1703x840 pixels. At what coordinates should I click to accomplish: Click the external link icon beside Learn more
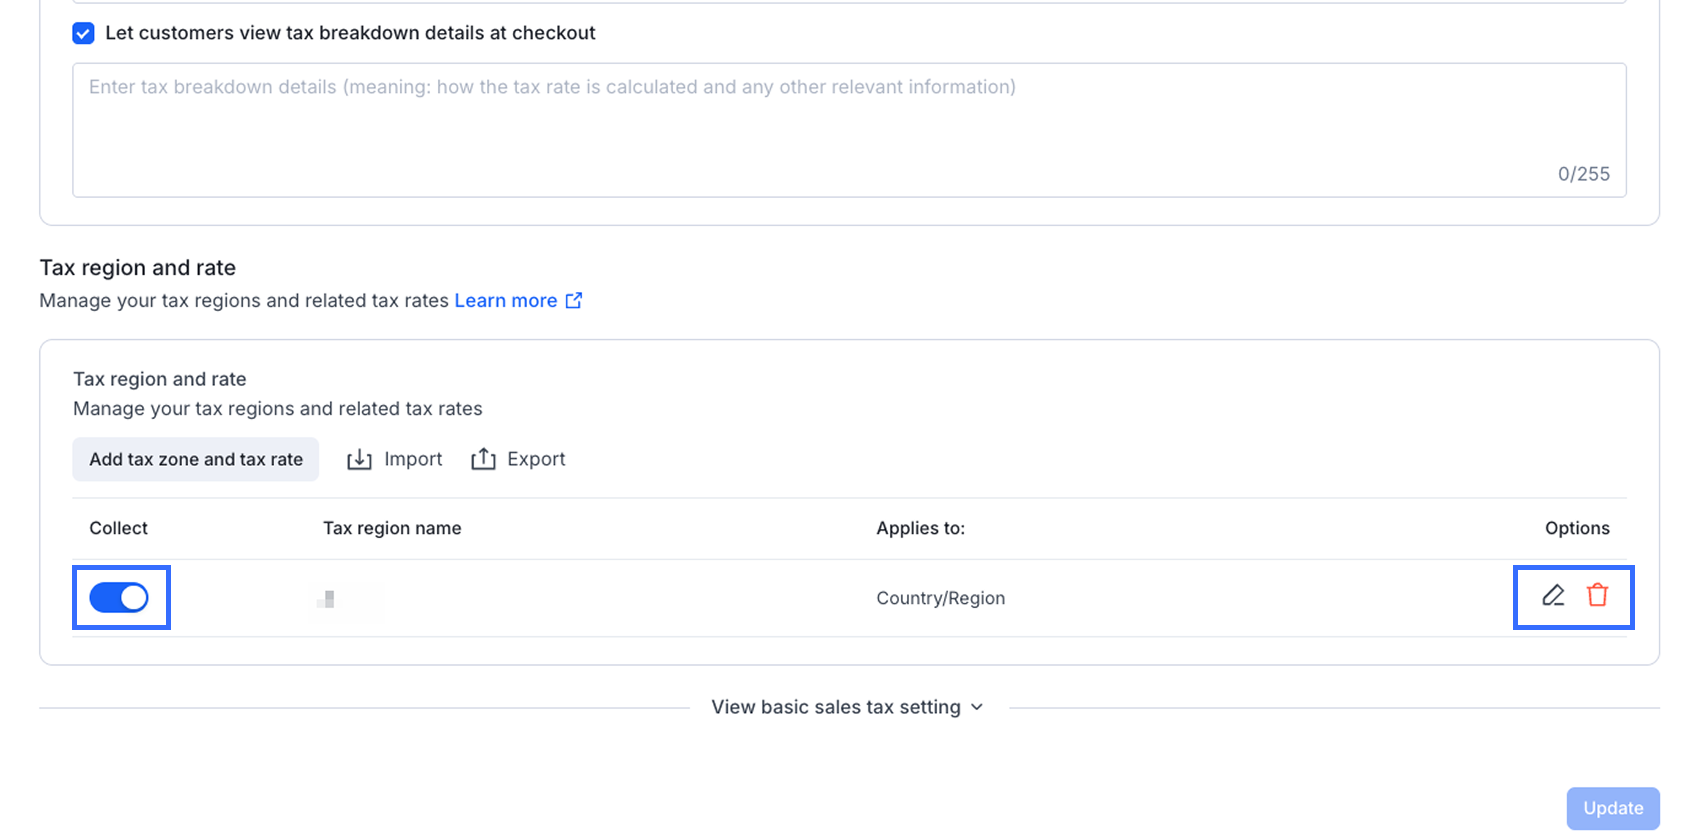(574, 301)
